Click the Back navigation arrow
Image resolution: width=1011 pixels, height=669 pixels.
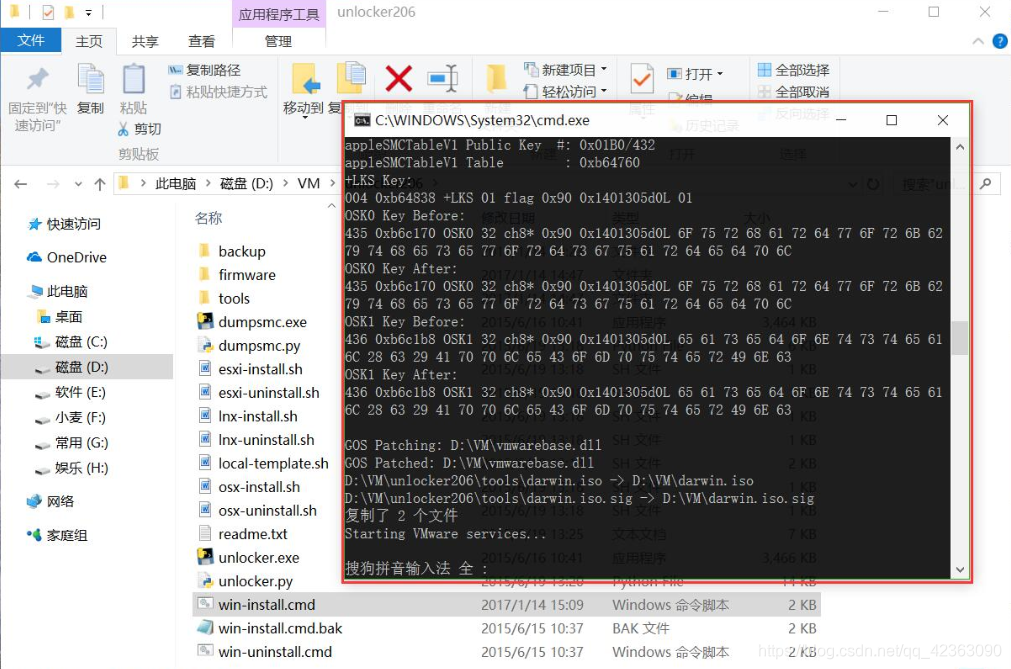[x=21, y=184]
